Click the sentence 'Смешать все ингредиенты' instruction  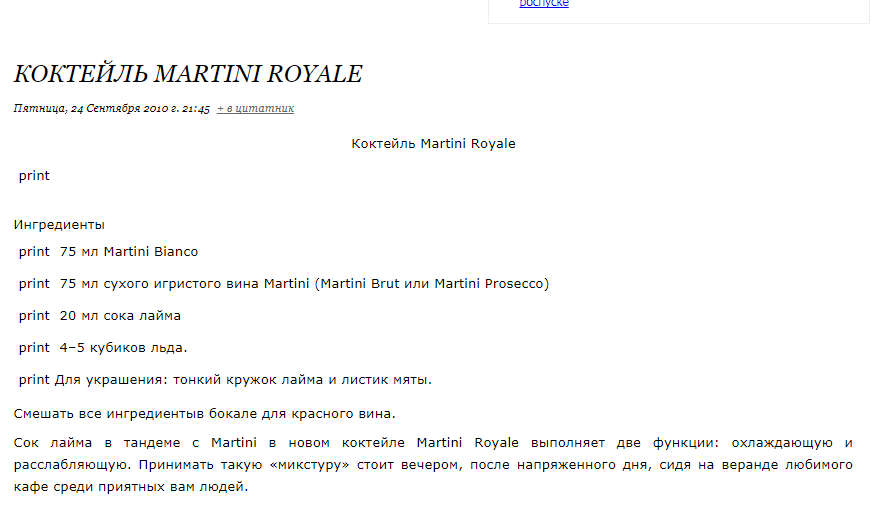coord(205,413)
